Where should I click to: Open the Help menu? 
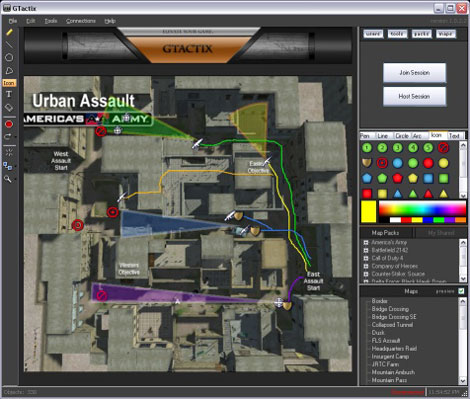(110, 21)
